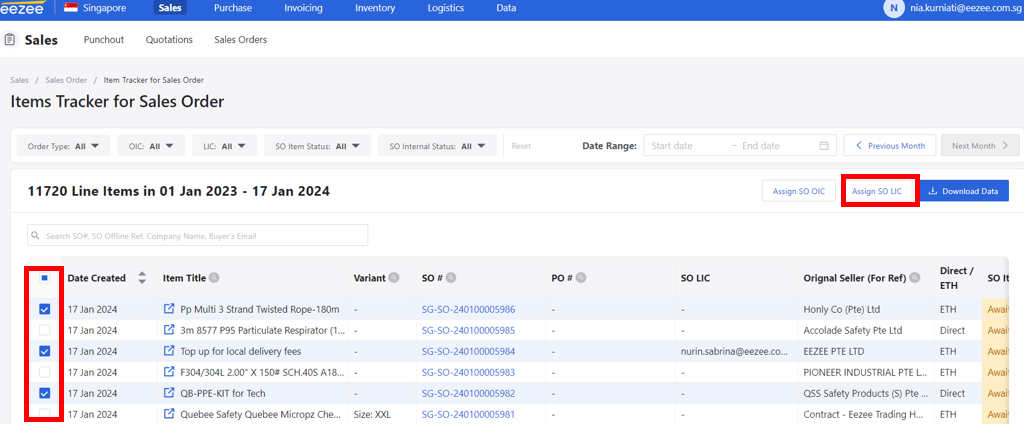The width and height of the screenshot is (1024, 424).
Task: Toggle the select-all header checkbox
Action: pyautogui.click(x=44, y=278)
